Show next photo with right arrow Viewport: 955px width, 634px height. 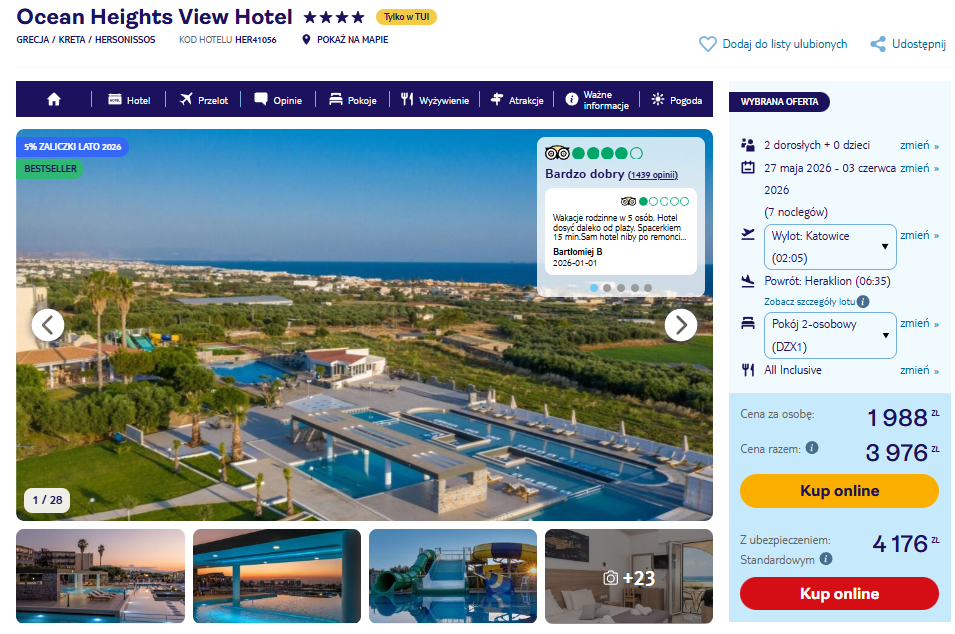[x=680, y=325]
